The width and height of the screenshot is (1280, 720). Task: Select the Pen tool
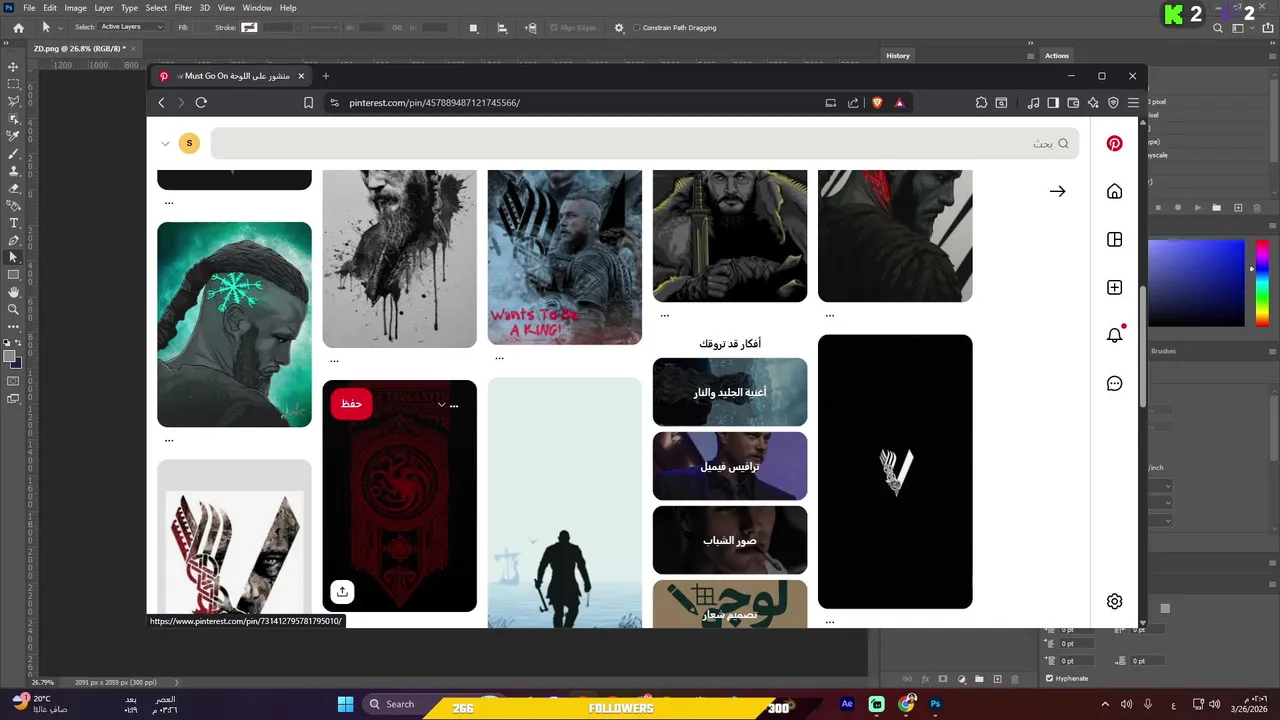tap(13, 240)
